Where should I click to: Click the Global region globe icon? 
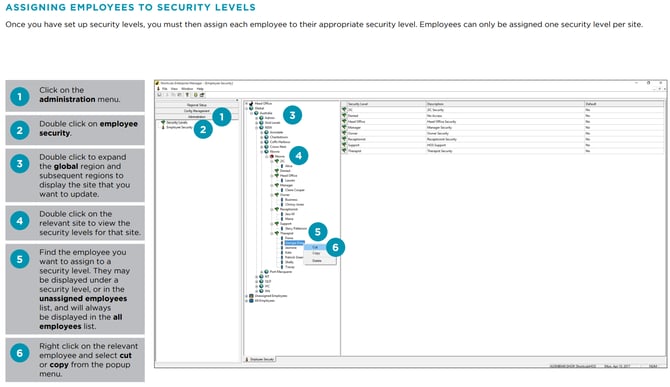251,108
